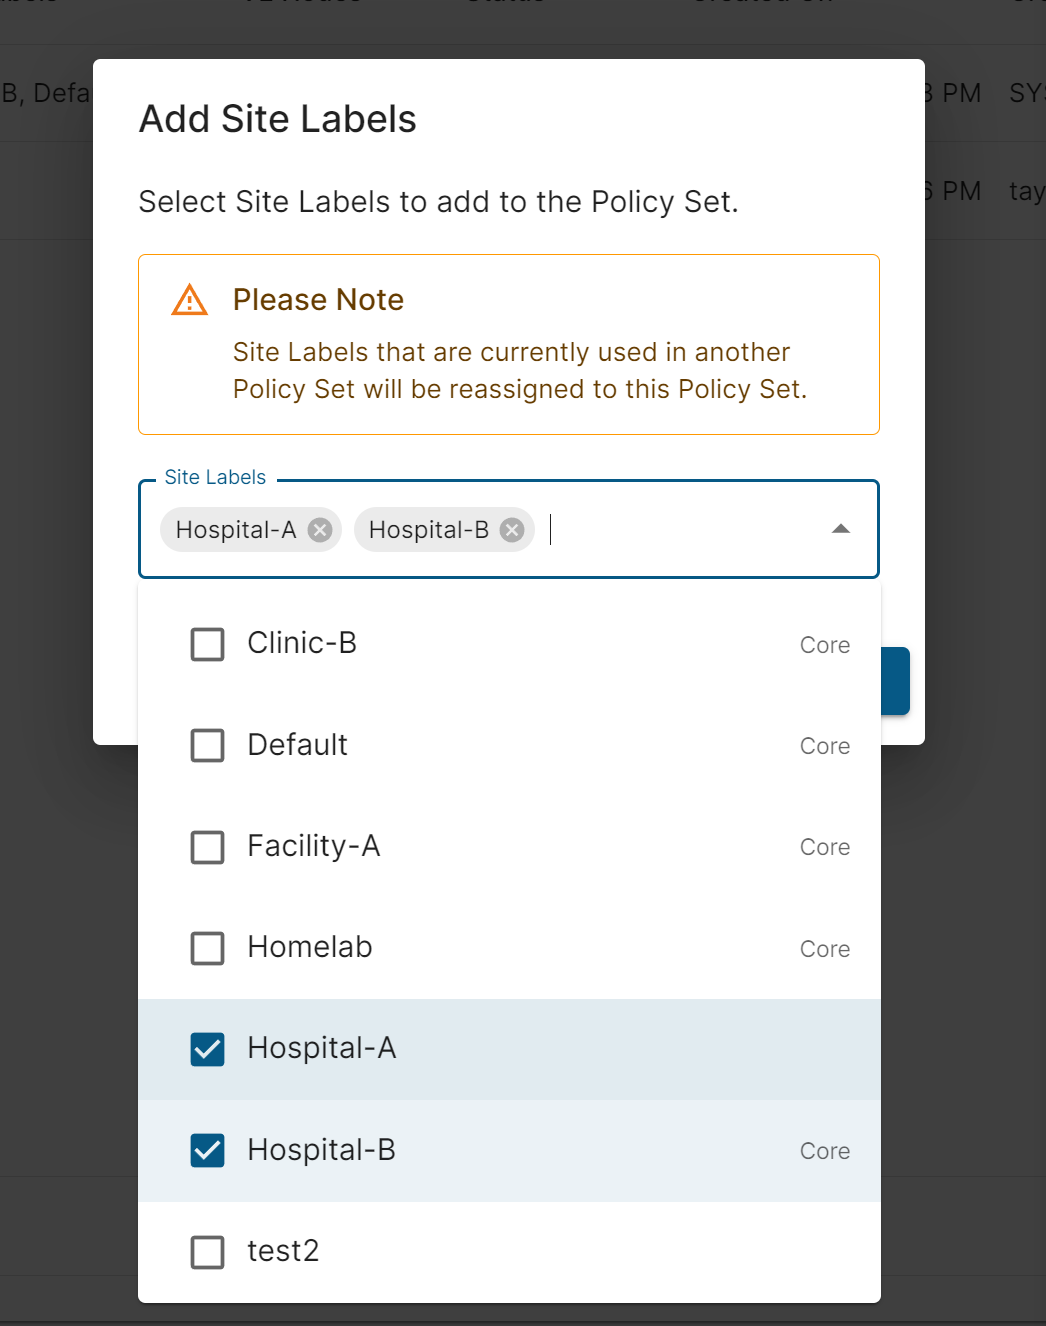Image resolution: width=1046 pixels, height=1326 pixels.
Task: Uncheck the Hospital-B checkbox
Action: 208,1150
